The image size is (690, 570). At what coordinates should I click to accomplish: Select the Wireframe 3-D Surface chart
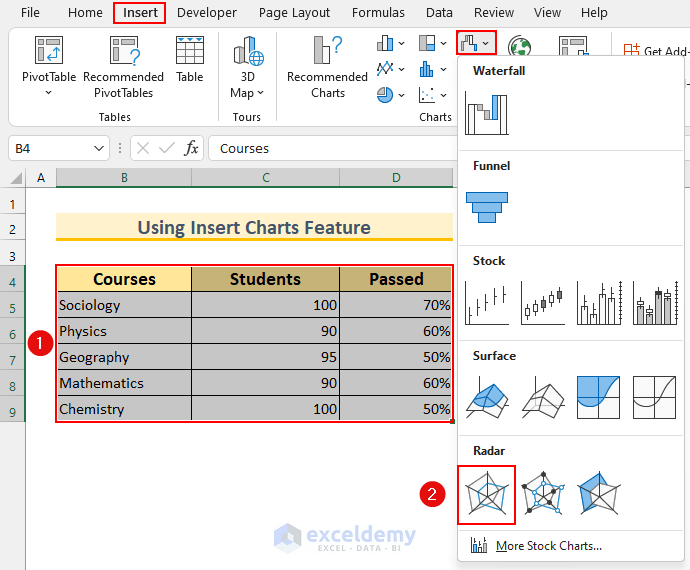coord(543,397)
